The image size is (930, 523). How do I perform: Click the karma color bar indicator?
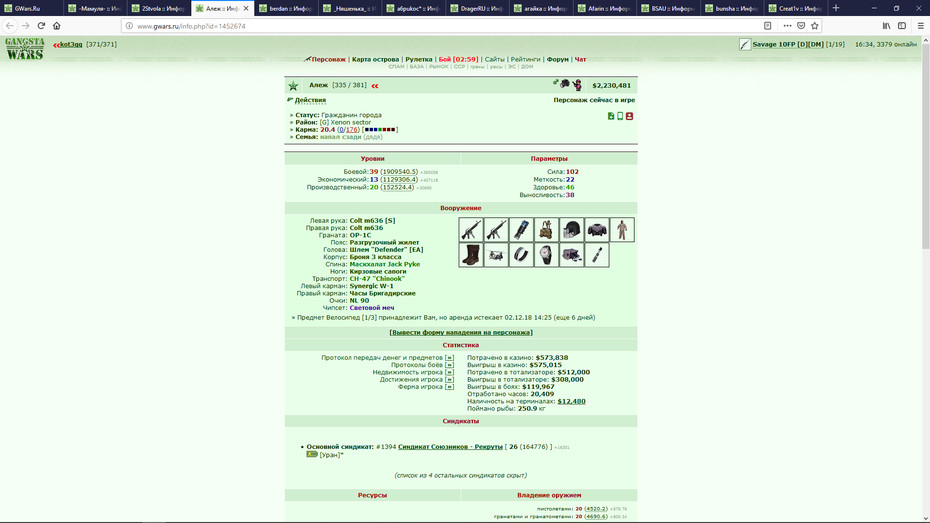tap(380, 129)
